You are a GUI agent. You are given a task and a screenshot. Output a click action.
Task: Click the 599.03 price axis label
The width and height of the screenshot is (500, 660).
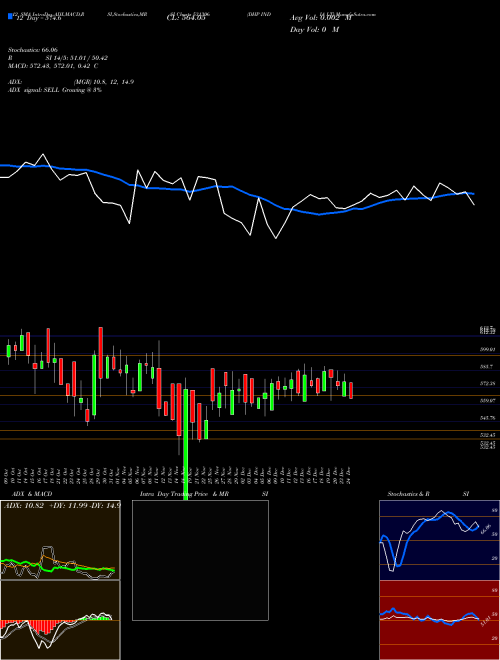pyautogui.click(x=488, y=349)
